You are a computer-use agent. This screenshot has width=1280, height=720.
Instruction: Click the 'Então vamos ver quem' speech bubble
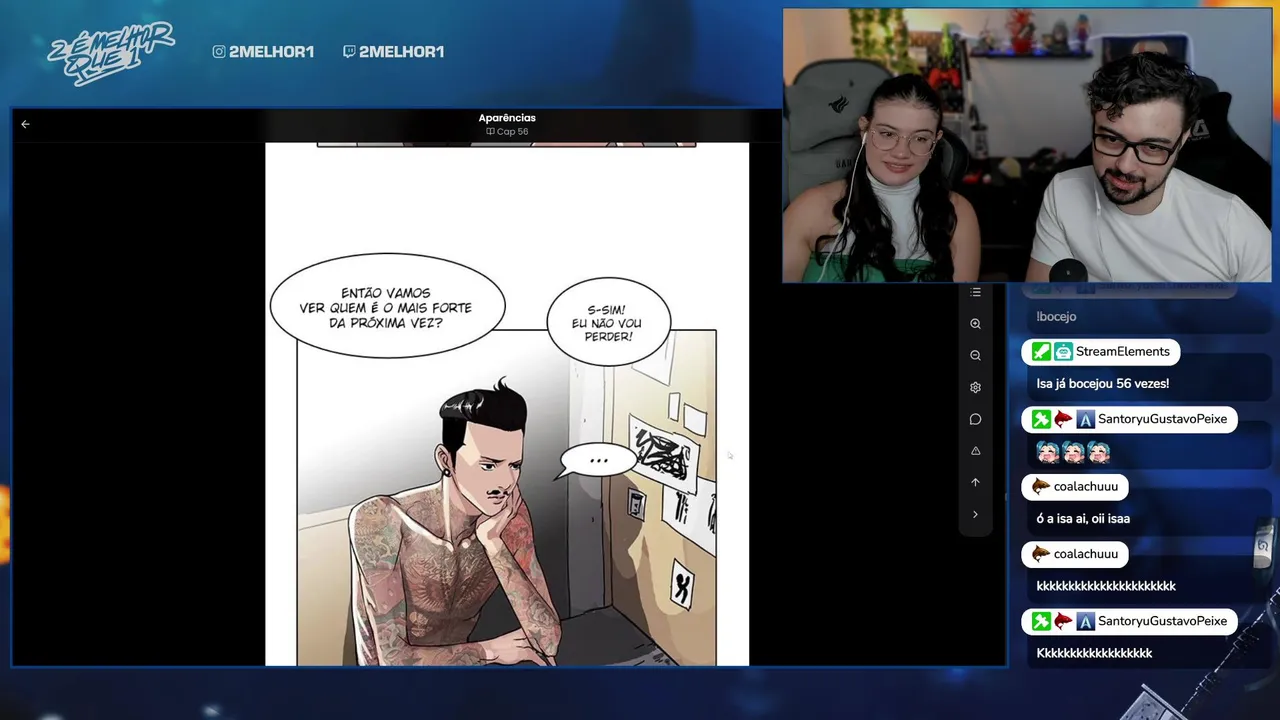pyautogui.click(x=387, y=307)
